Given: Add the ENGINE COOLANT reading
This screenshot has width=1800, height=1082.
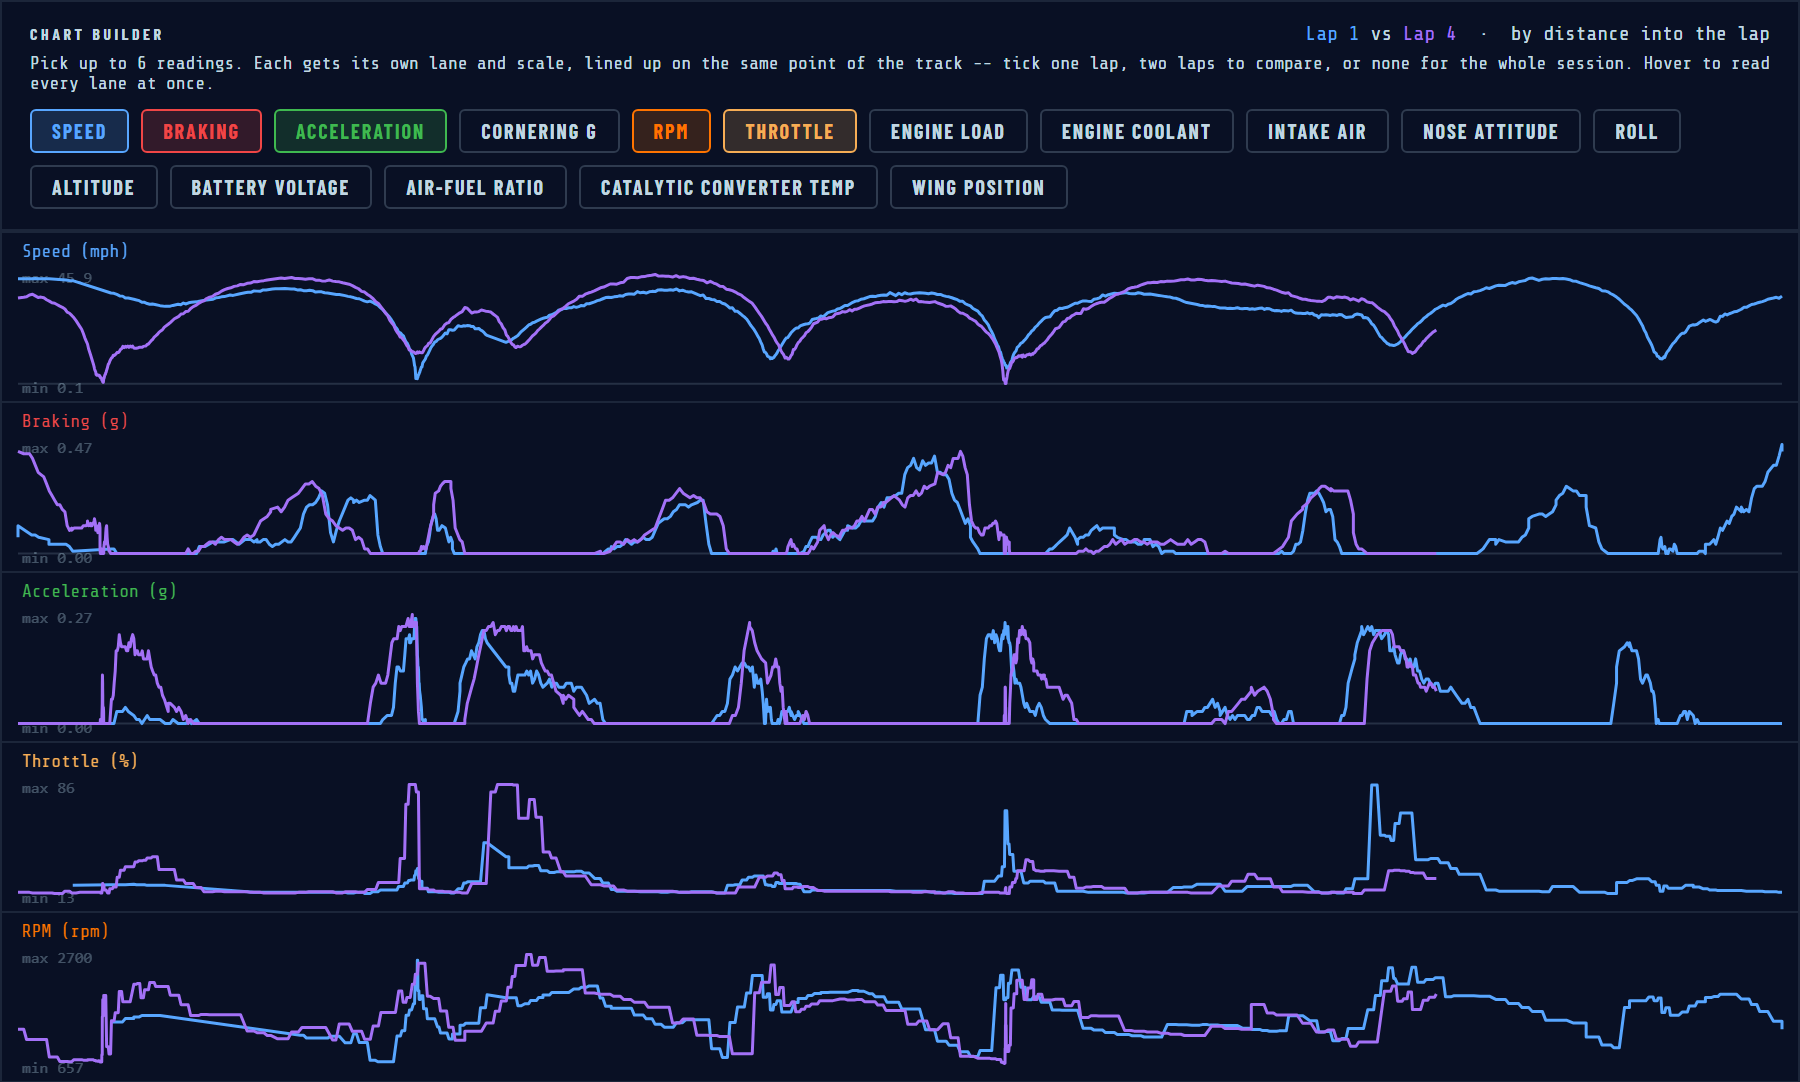Looking at the screenshot, I should (x=1136, y=131).
